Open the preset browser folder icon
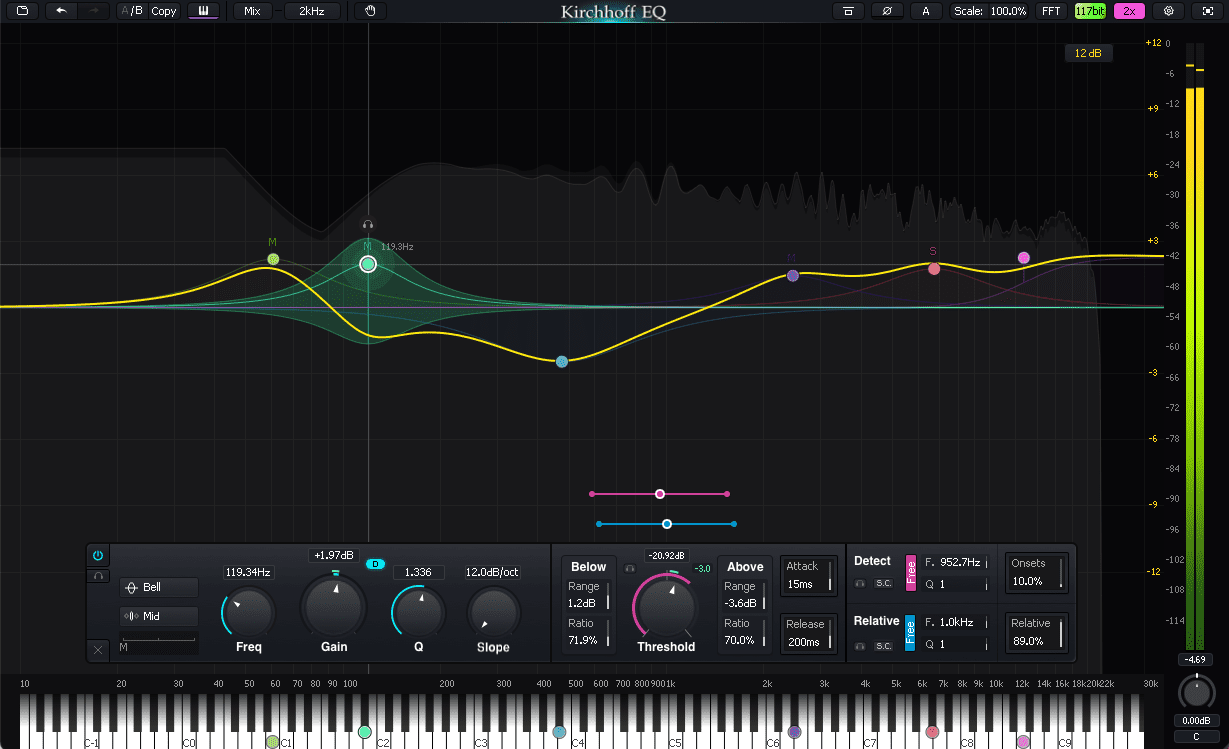The height and width of the screenshot is (749, 1229). [x=23, y=11]
